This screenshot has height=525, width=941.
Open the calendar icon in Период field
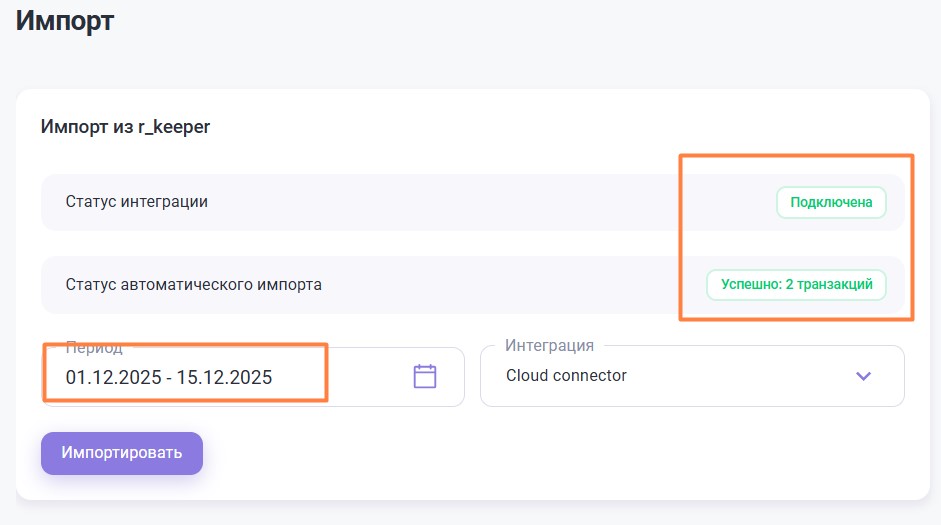(x=425, y=377)
